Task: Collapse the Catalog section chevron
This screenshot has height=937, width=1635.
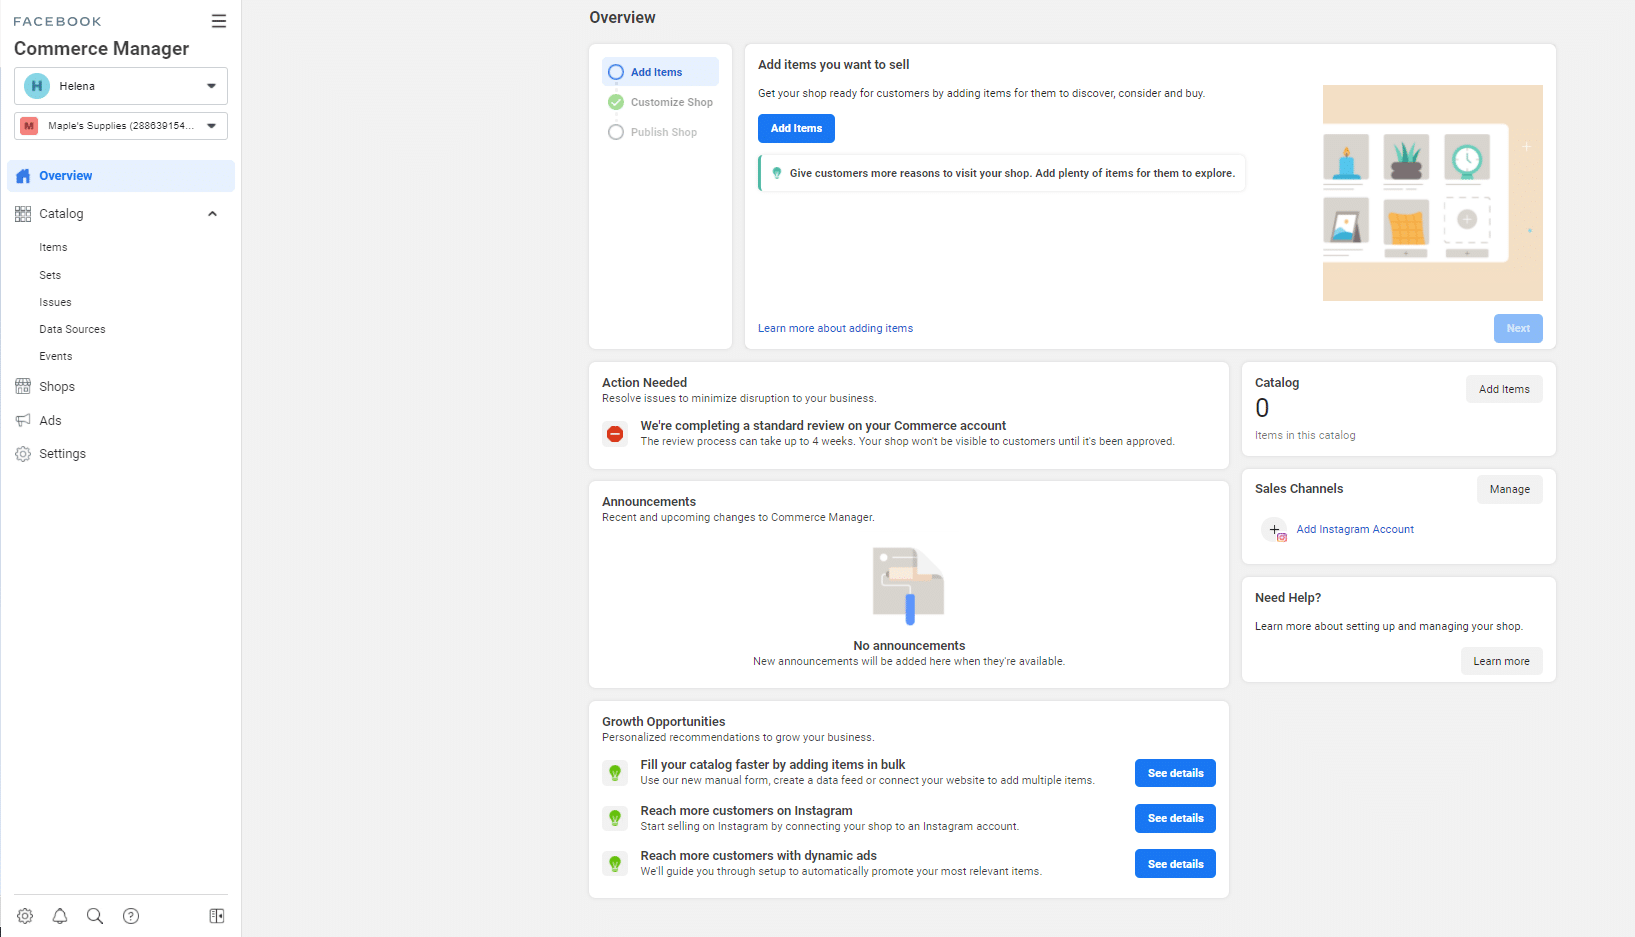Action: pos(212,214)
